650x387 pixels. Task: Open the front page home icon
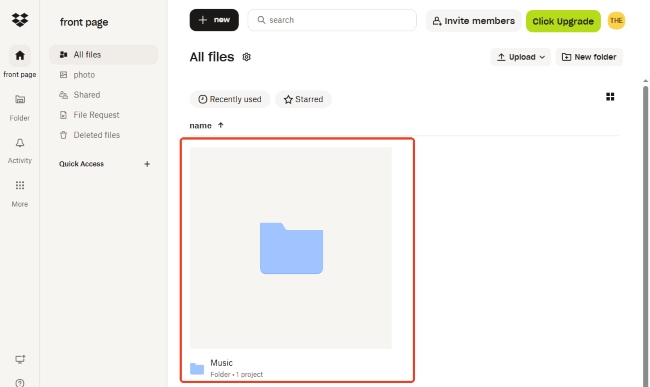point(20,55)
